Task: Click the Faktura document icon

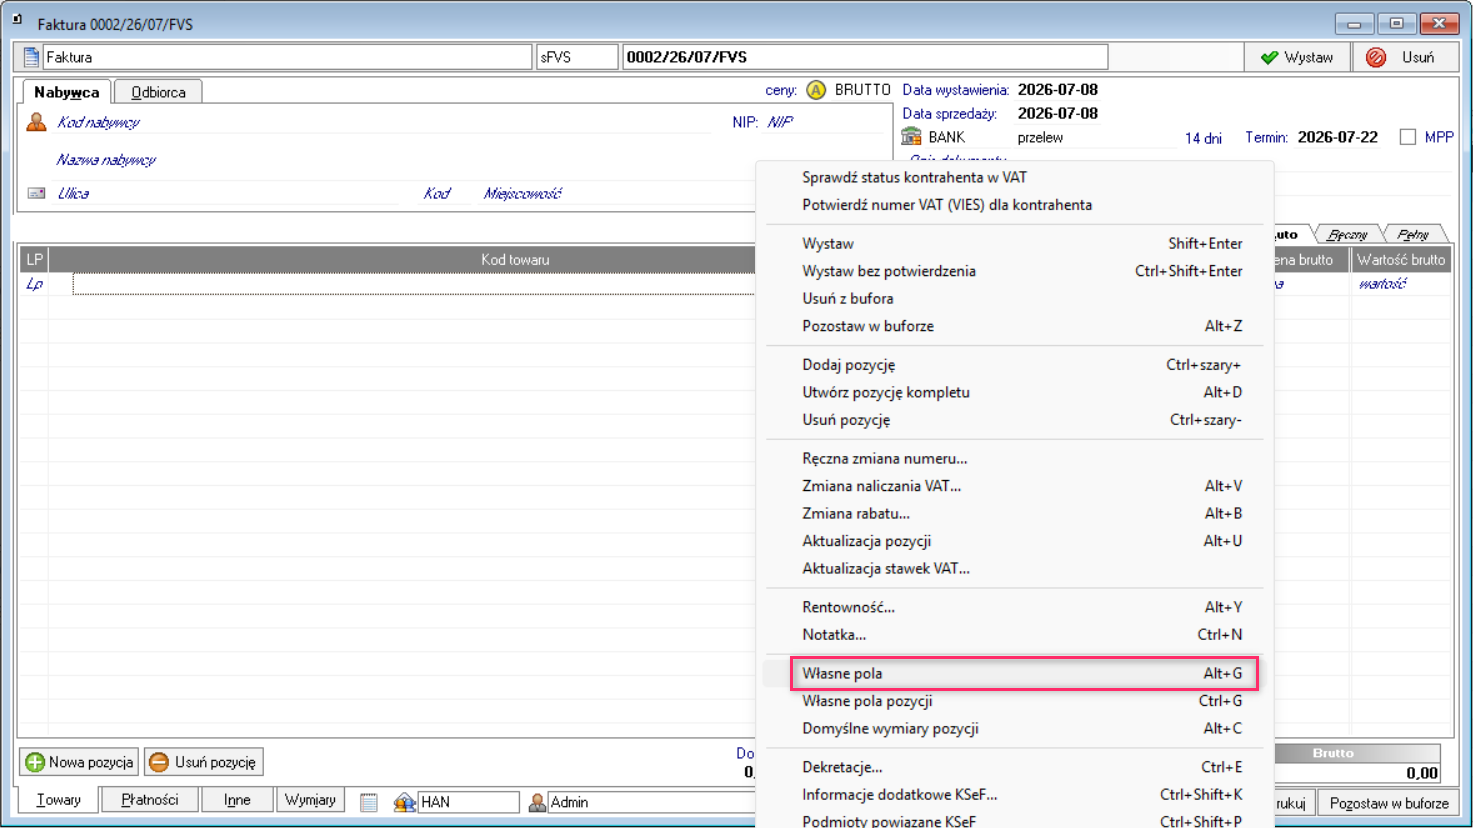Action: click(31, 57)
